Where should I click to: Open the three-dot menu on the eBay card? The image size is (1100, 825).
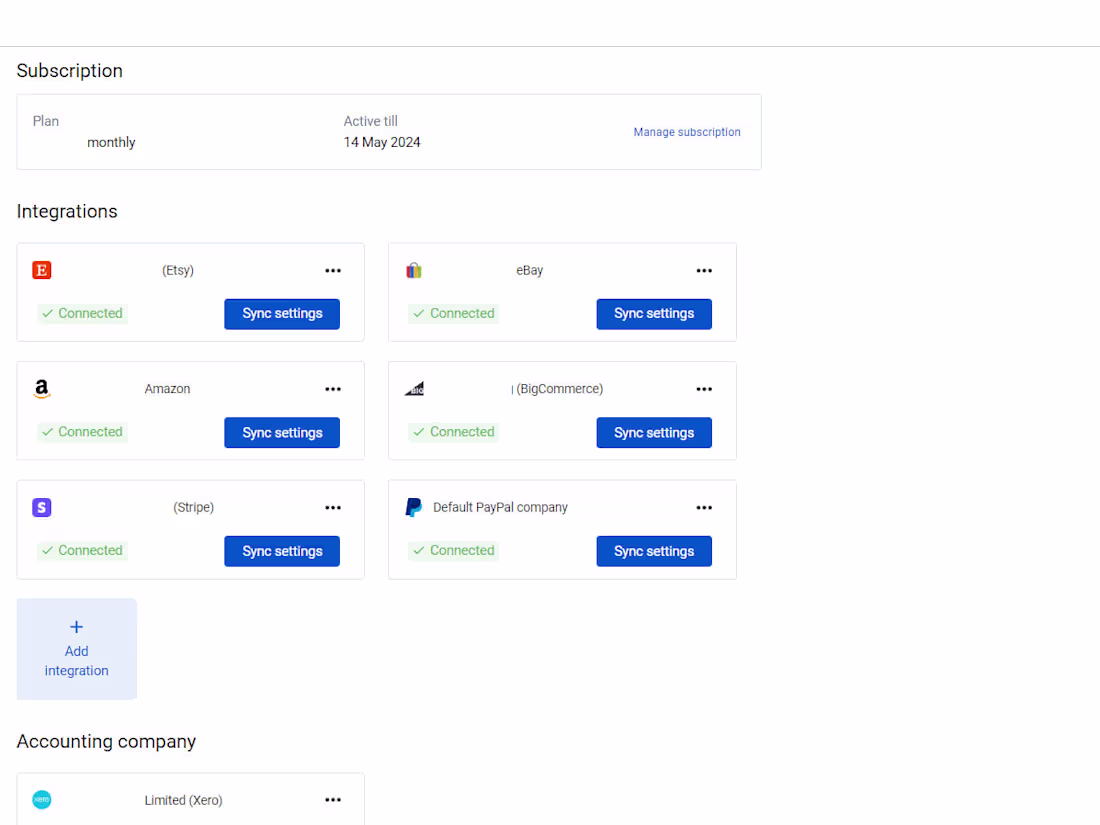coord(704,270)
